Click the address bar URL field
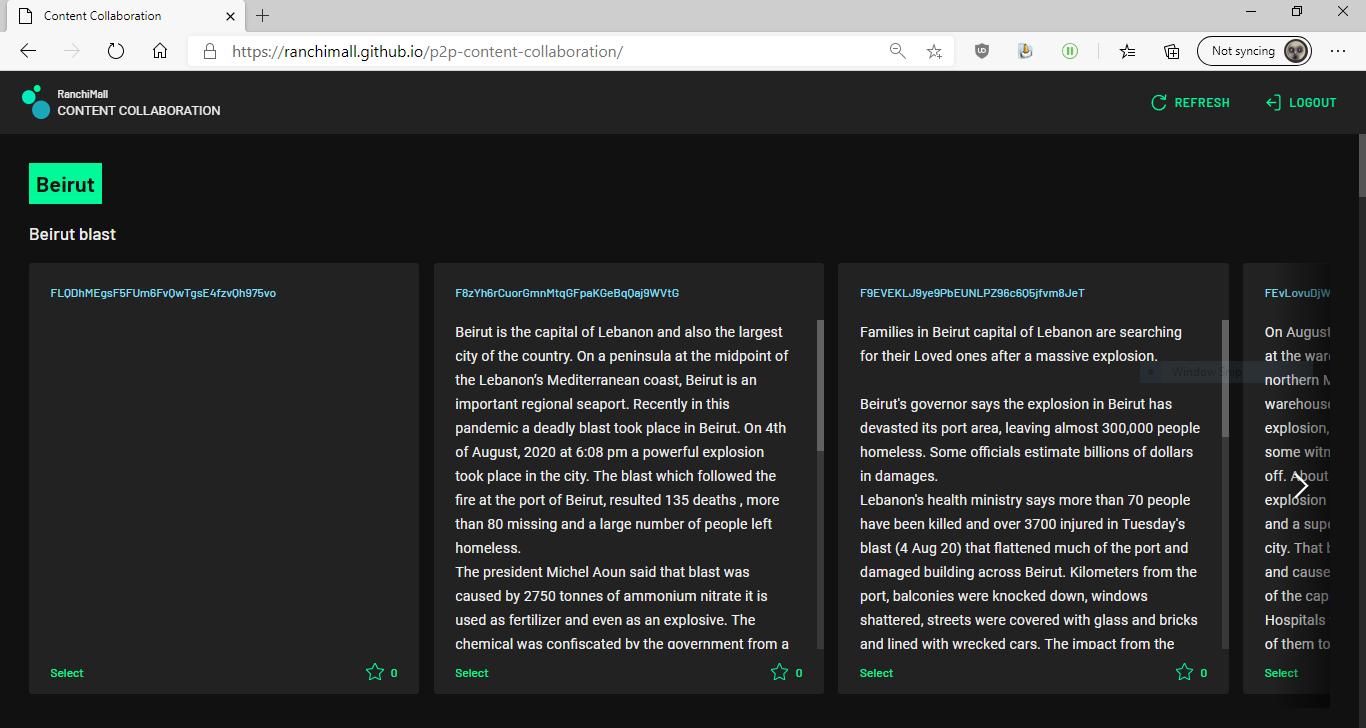Viewport: 1366px width, 728px height. point(550,51)
